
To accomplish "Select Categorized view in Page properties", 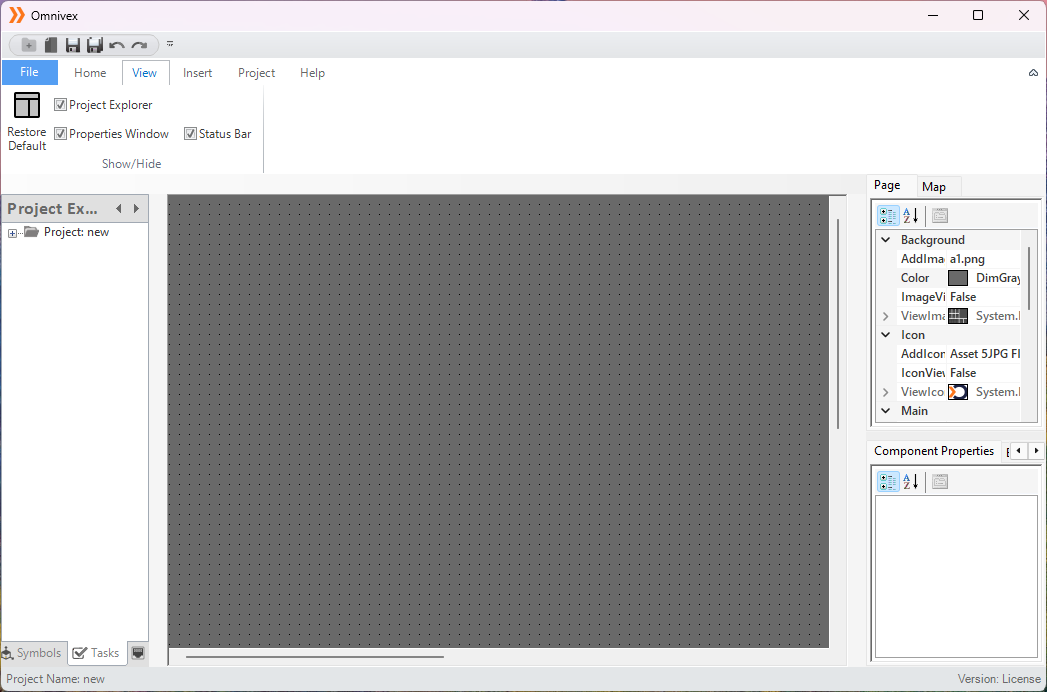I will [888, 216].
